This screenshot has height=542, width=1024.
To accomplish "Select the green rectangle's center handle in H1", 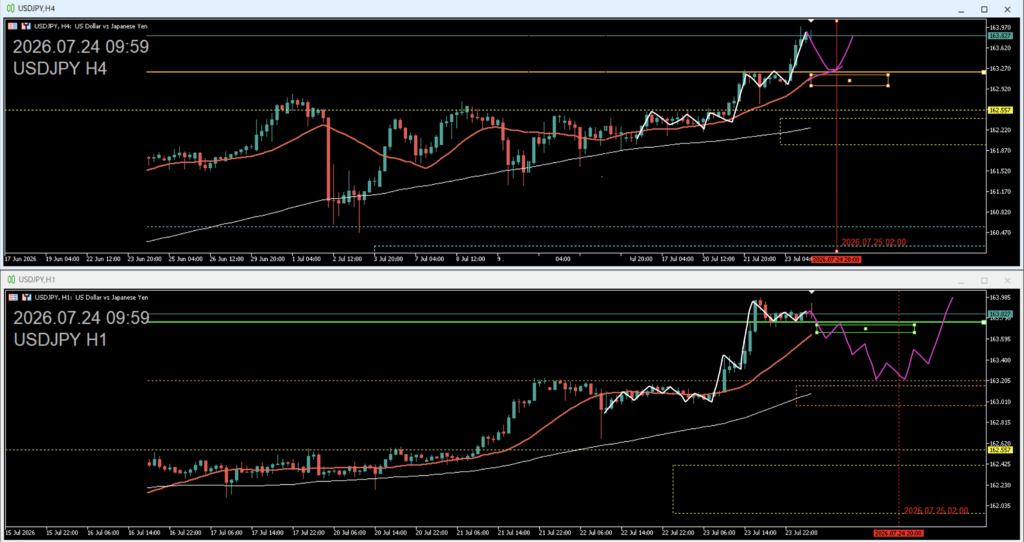I will [x=865, y=328].
